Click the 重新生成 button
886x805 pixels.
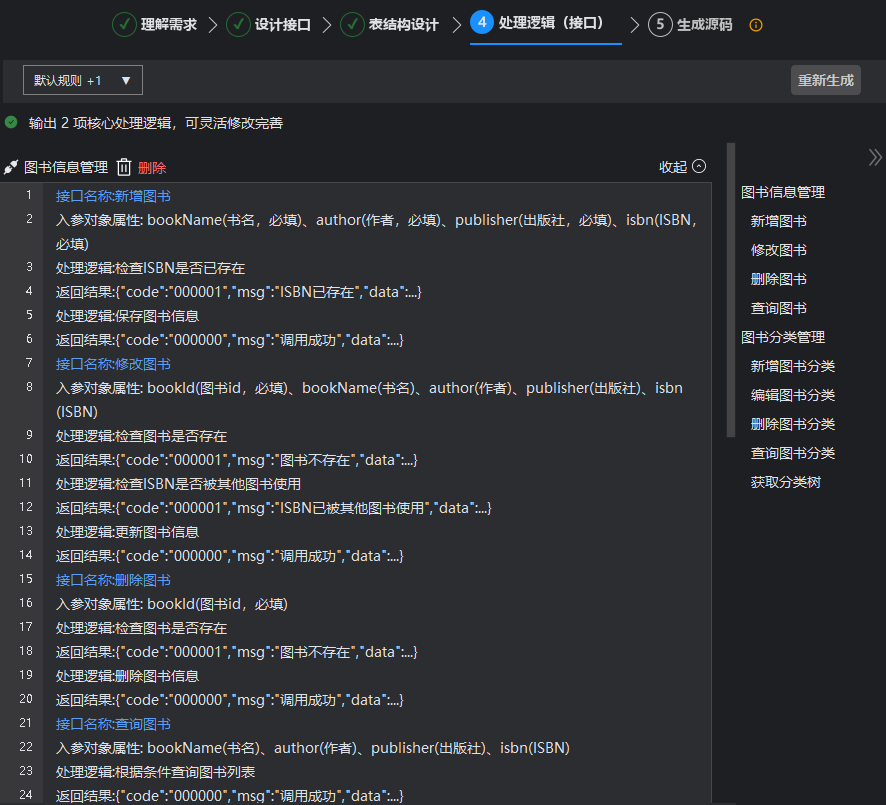point(825,80)
